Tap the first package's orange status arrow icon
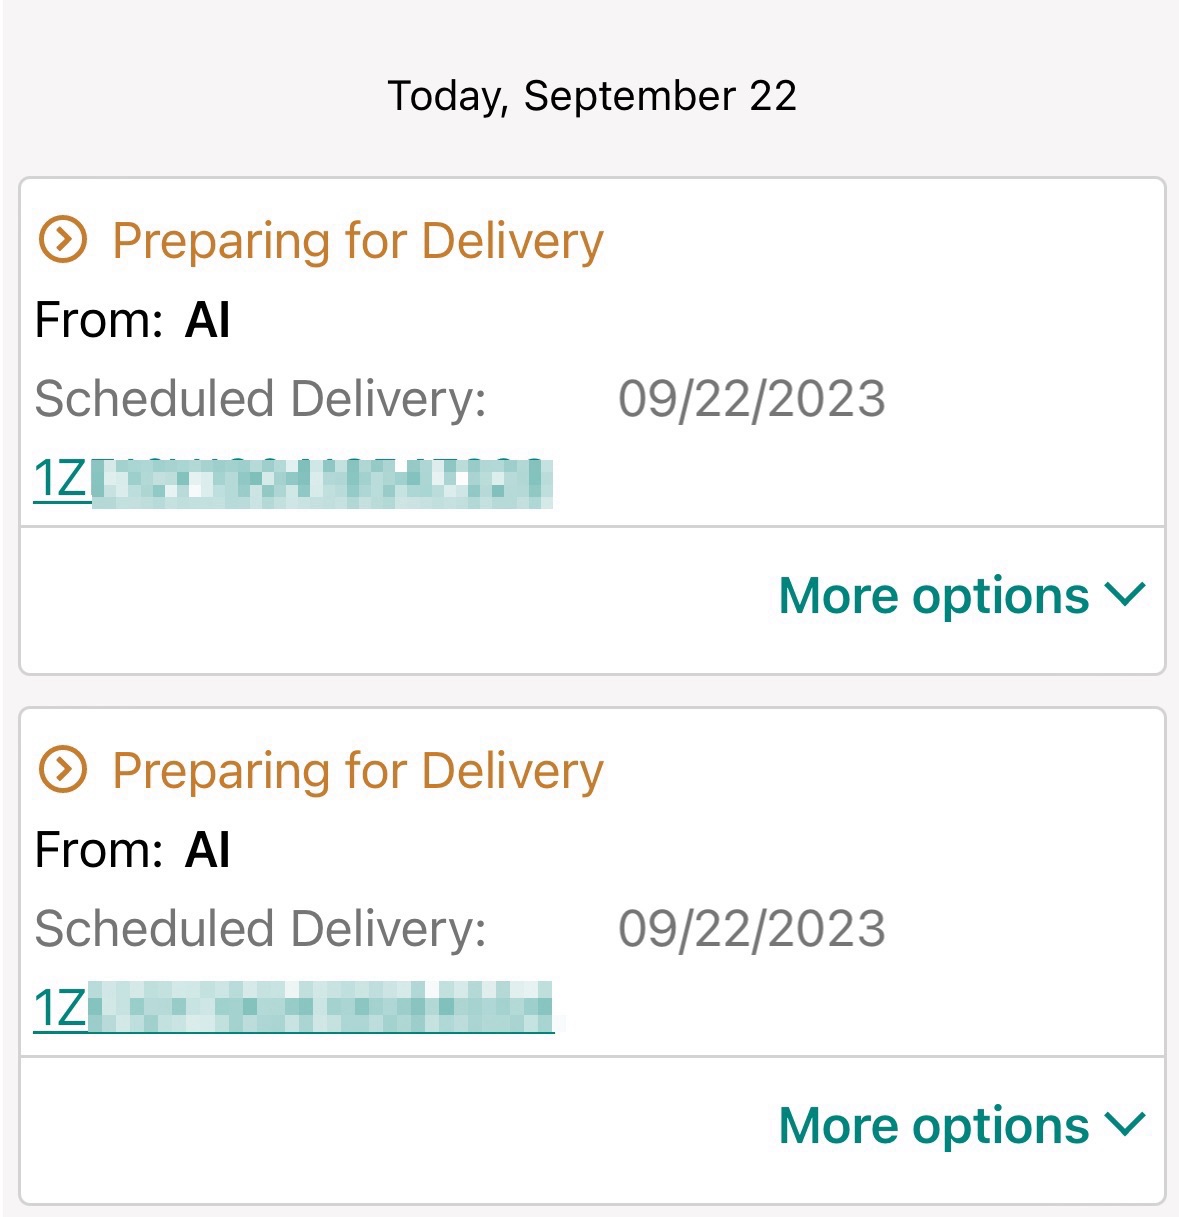The image size is (1179, 1217). [x=63, y=240]
